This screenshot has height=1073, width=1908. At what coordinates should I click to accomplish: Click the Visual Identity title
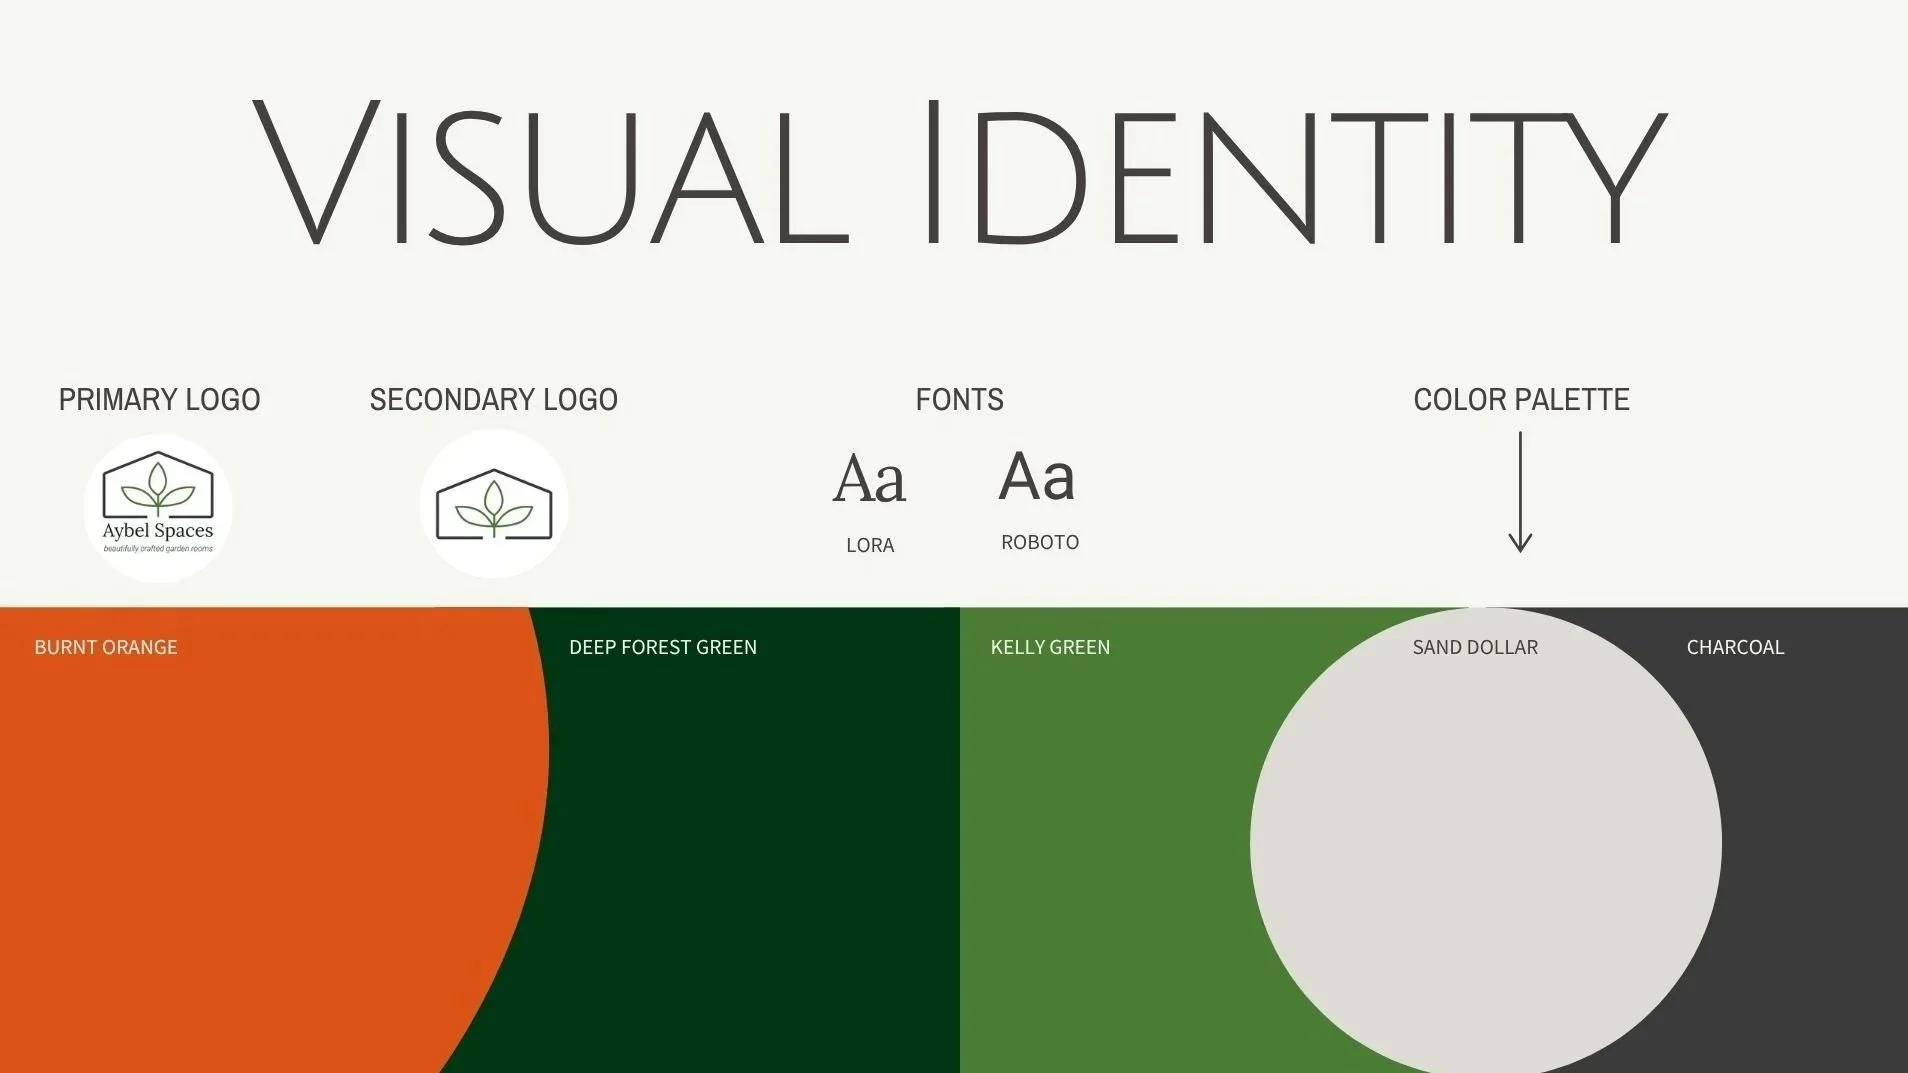coord(960,172)
